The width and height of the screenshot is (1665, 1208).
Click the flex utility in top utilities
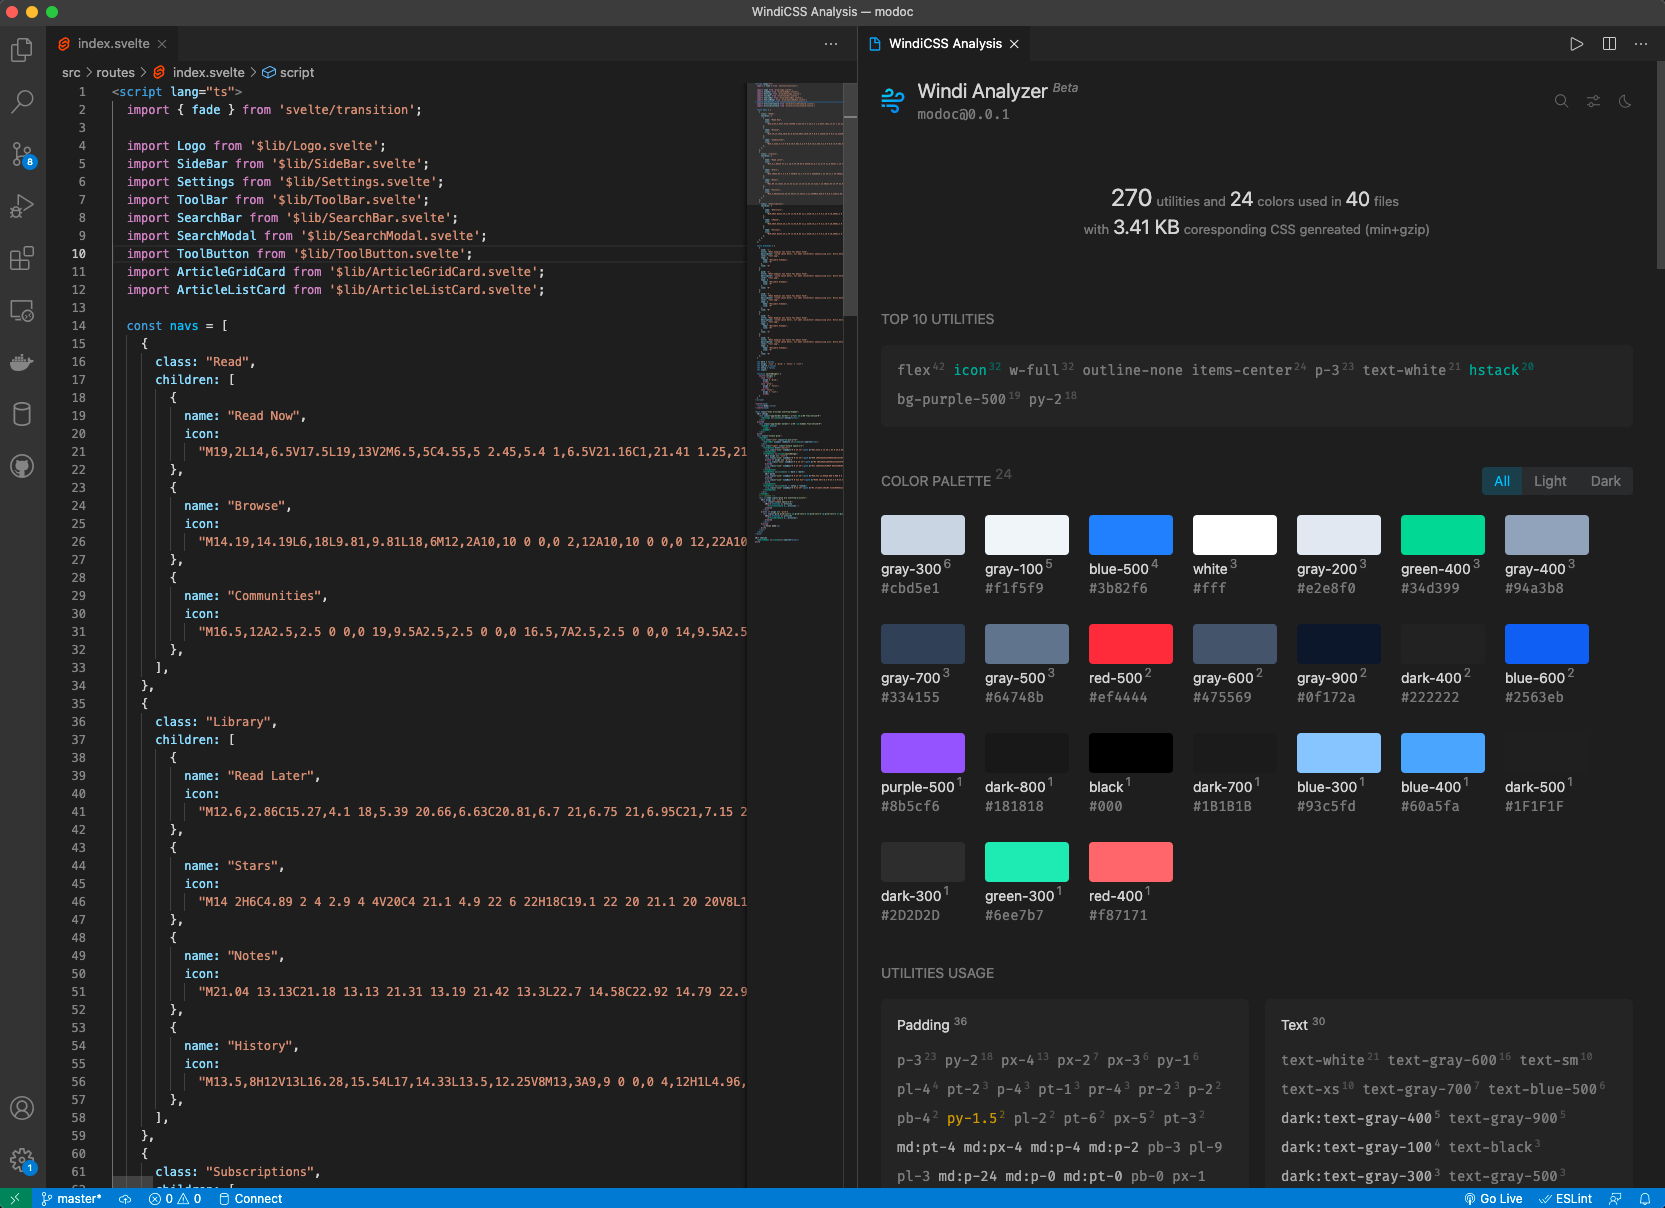coord(914,371)
